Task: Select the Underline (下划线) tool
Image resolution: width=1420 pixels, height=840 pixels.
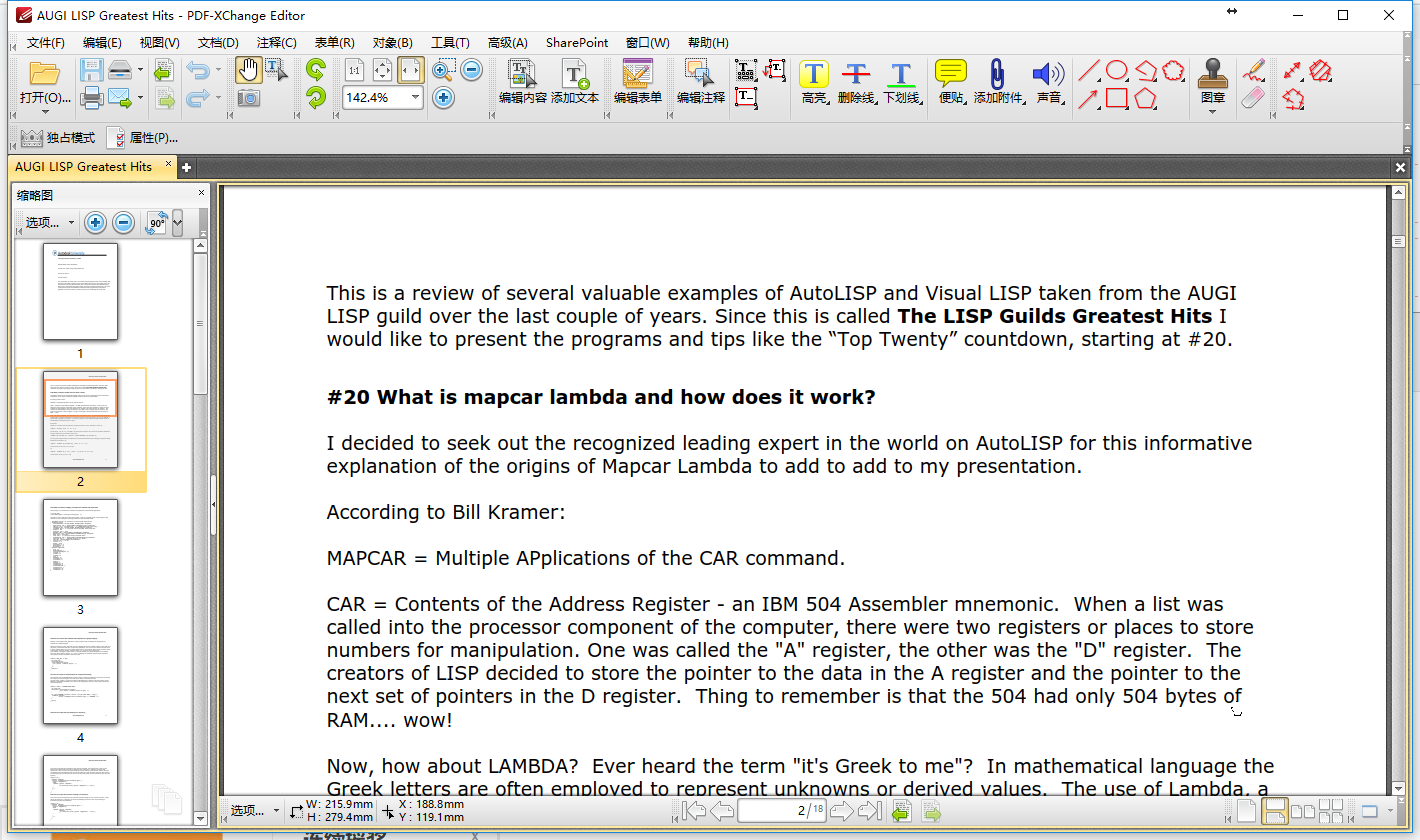Action: (901, 82)
